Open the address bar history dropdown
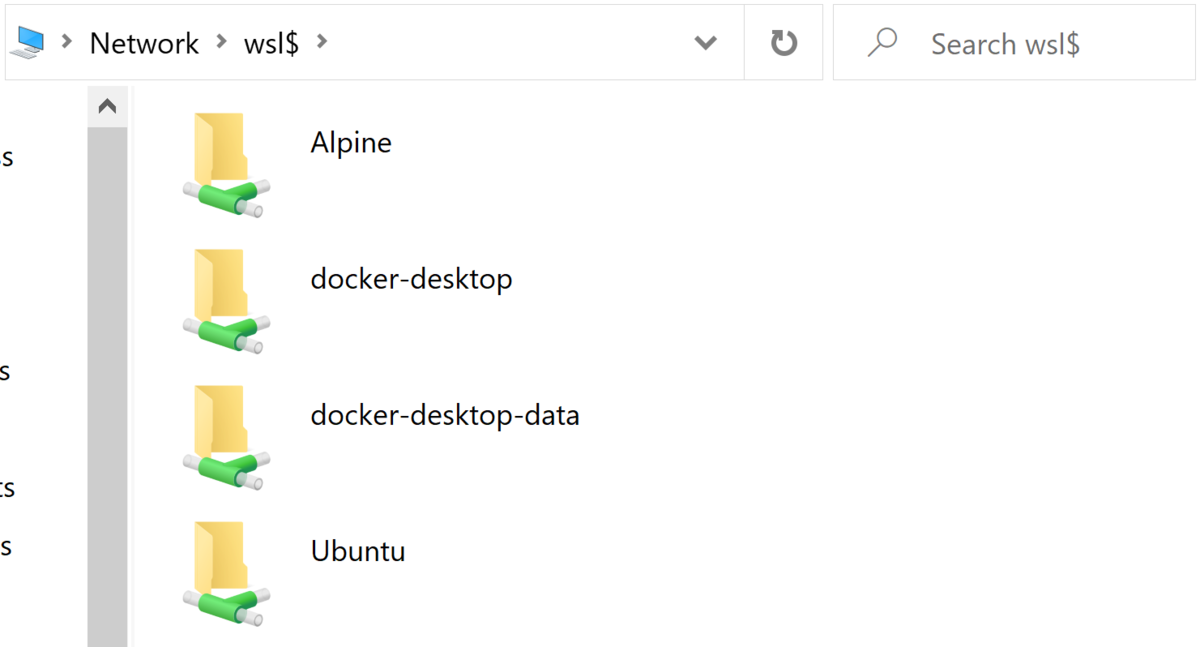This screenshot has height=647, width=1200. click(x=706, y=43)
